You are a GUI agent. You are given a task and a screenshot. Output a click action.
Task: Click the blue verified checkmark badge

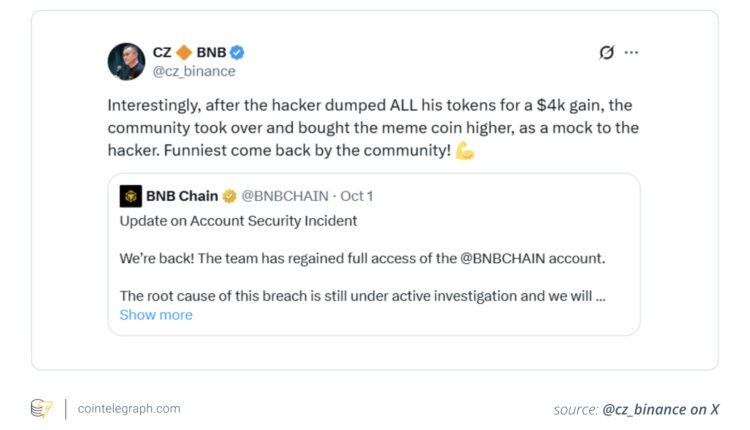(x=237, y=52)
